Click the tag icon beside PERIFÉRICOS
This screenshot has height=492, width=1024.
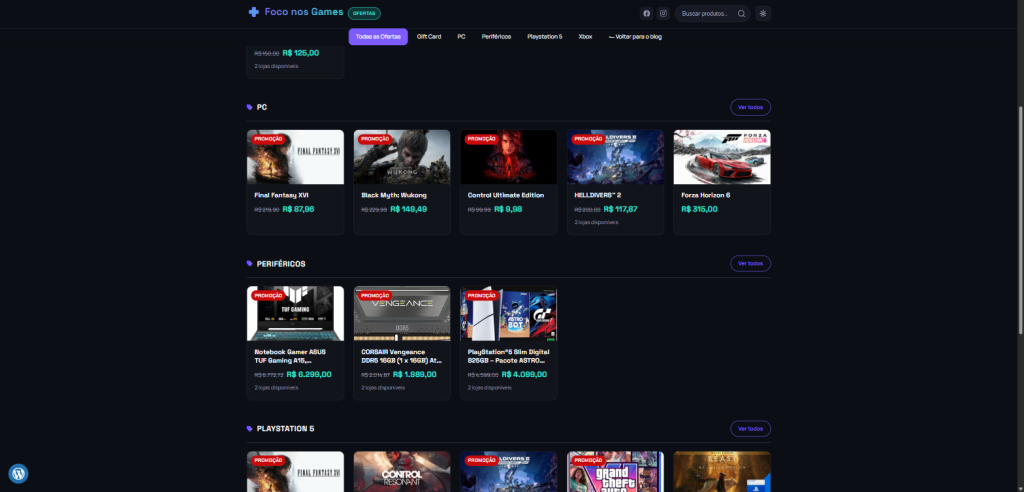(249, 263)
